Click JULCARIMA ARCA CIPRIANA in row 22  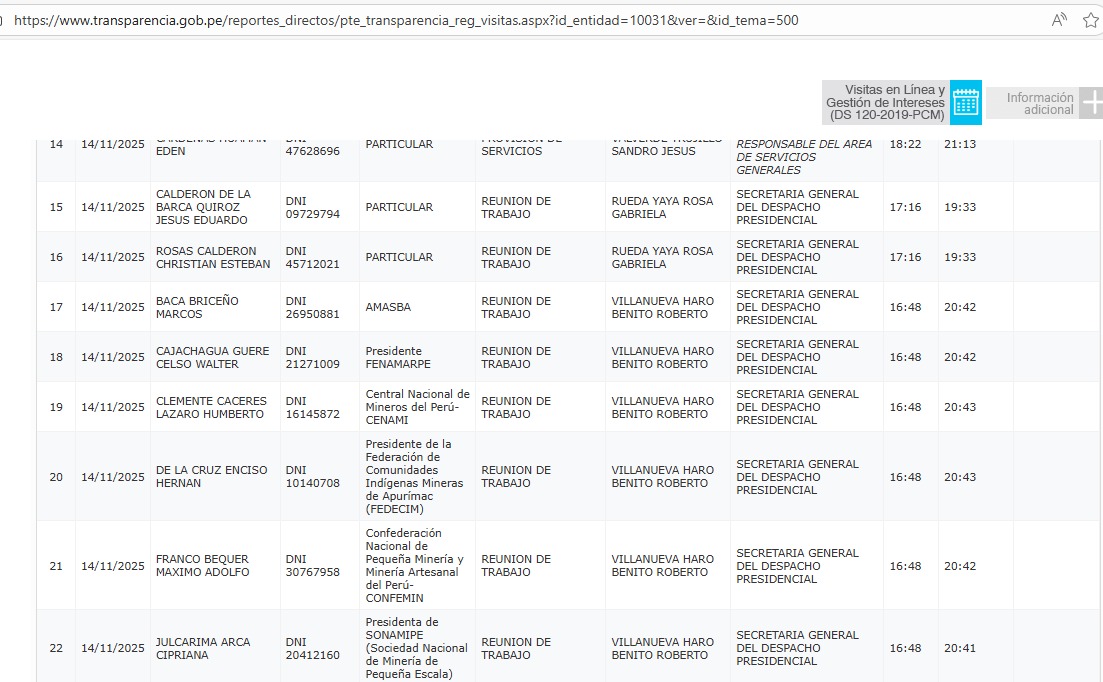click(x=203, y=648)
